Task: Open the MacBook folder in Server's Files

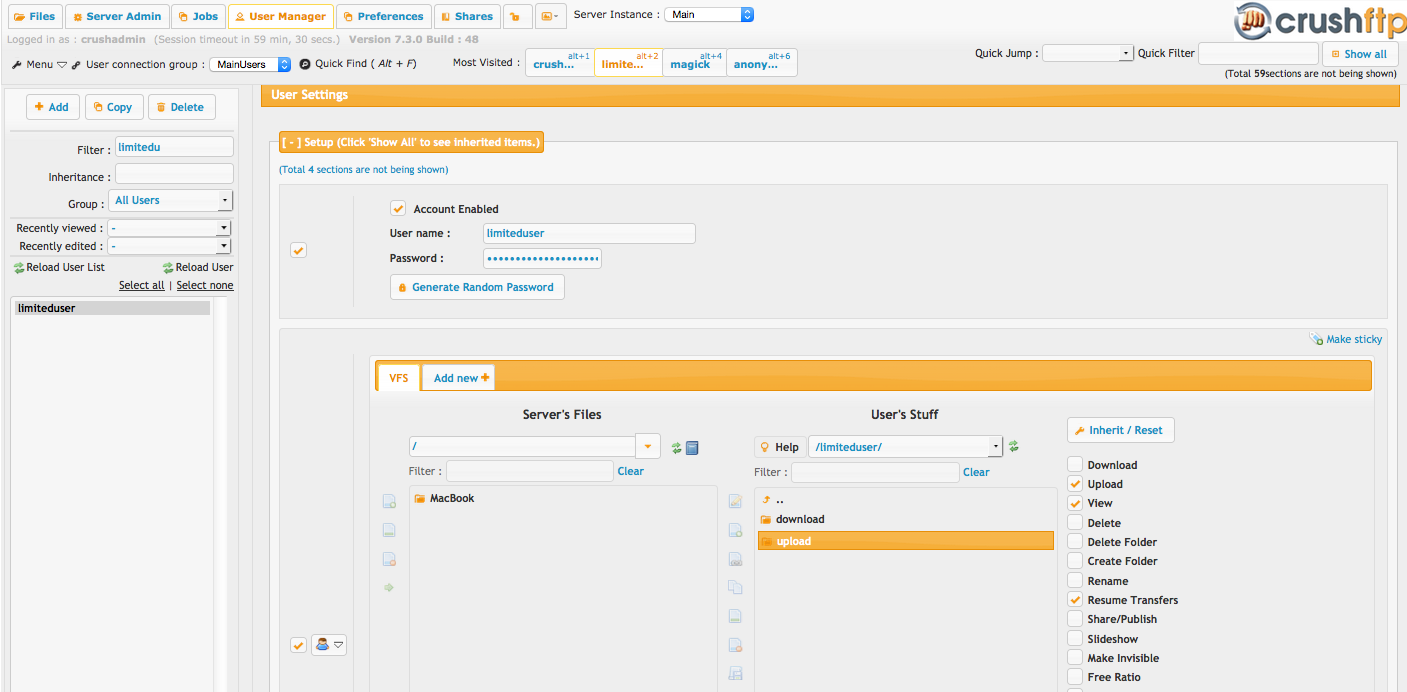Action: [444, 498]
